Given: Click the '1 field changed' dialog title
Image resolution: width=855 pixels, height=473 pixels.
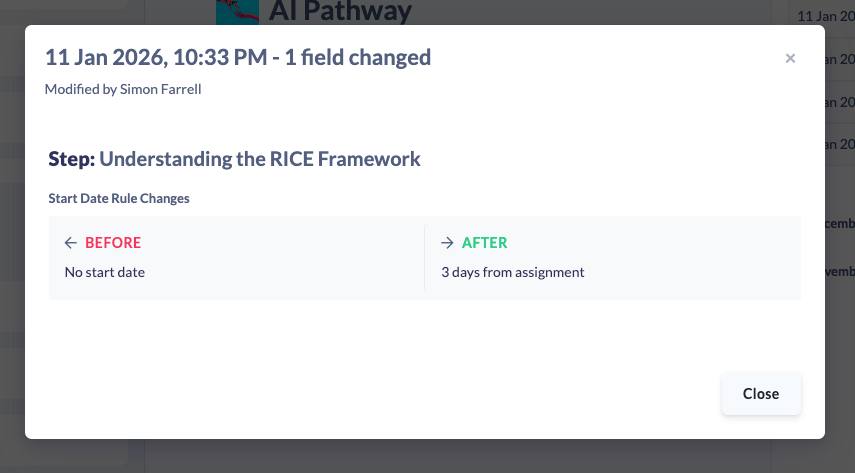Looking at the screenshot, I should coord(237,57).
